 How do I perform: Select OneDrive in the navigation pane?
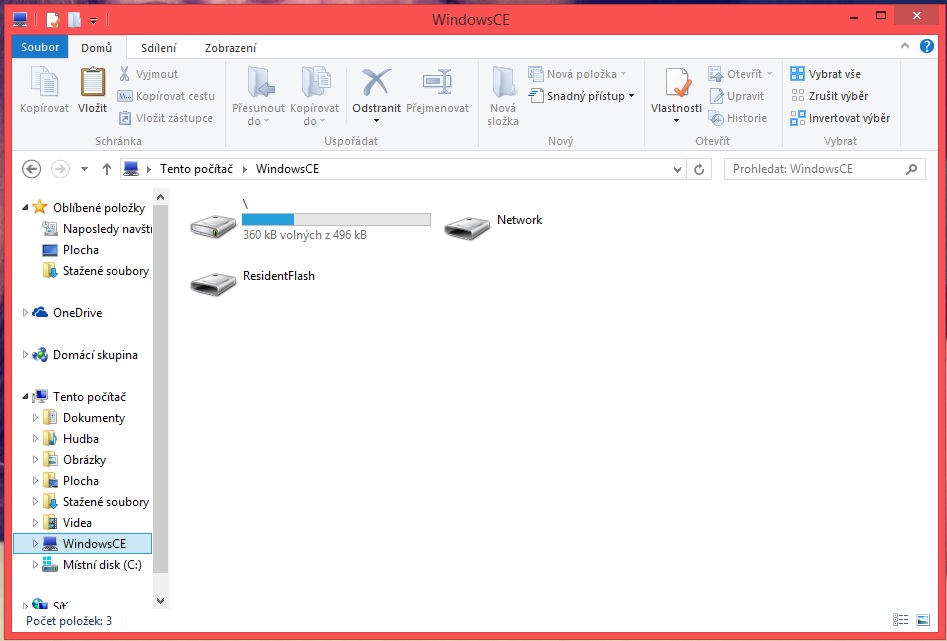tap(67, 312)
